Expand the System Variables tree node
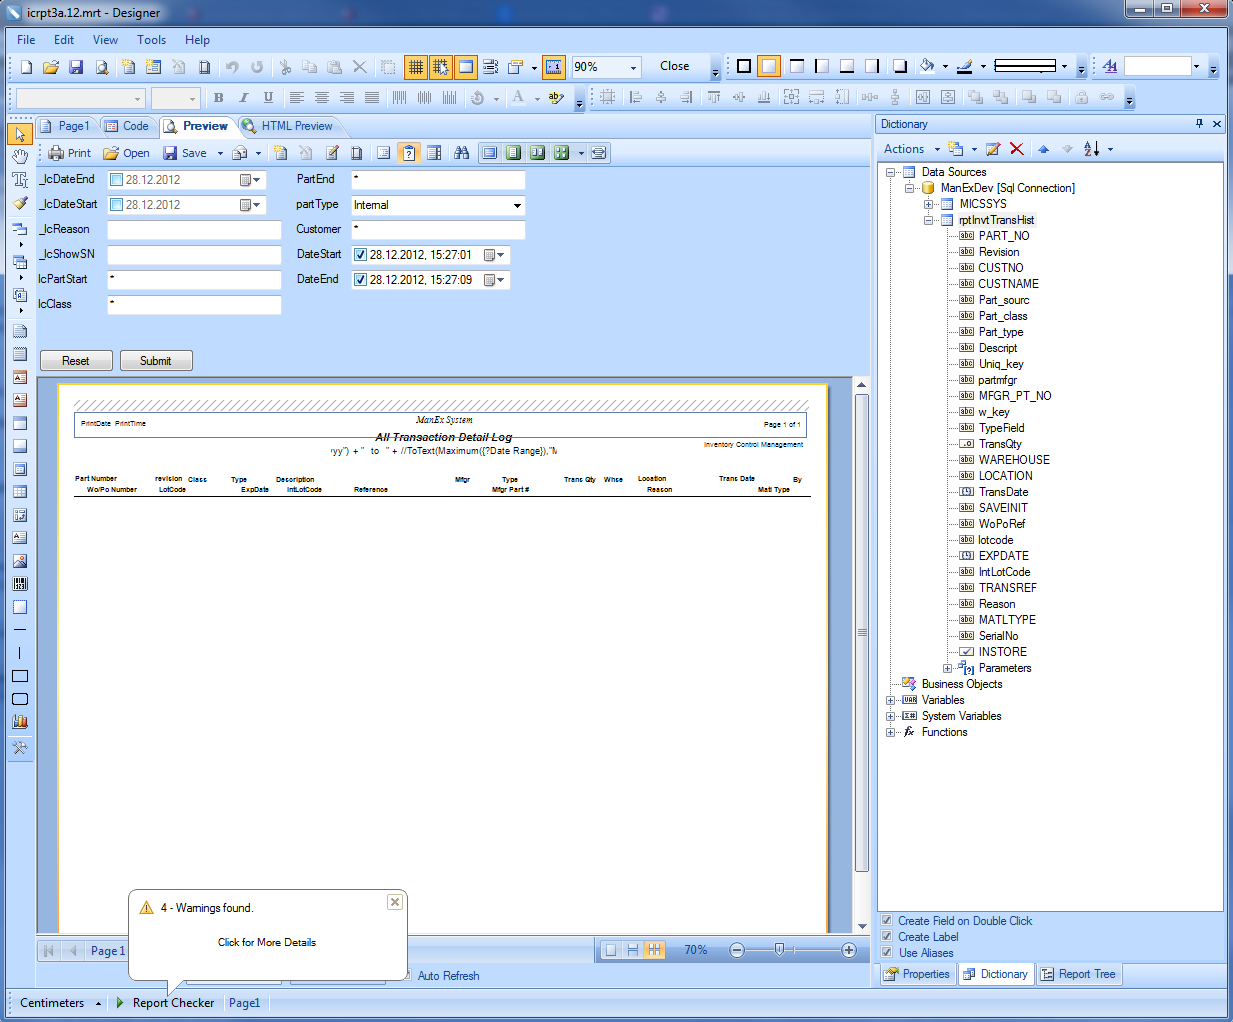Viewport: 1233px width, 1022px height. (x=890, y=716)
